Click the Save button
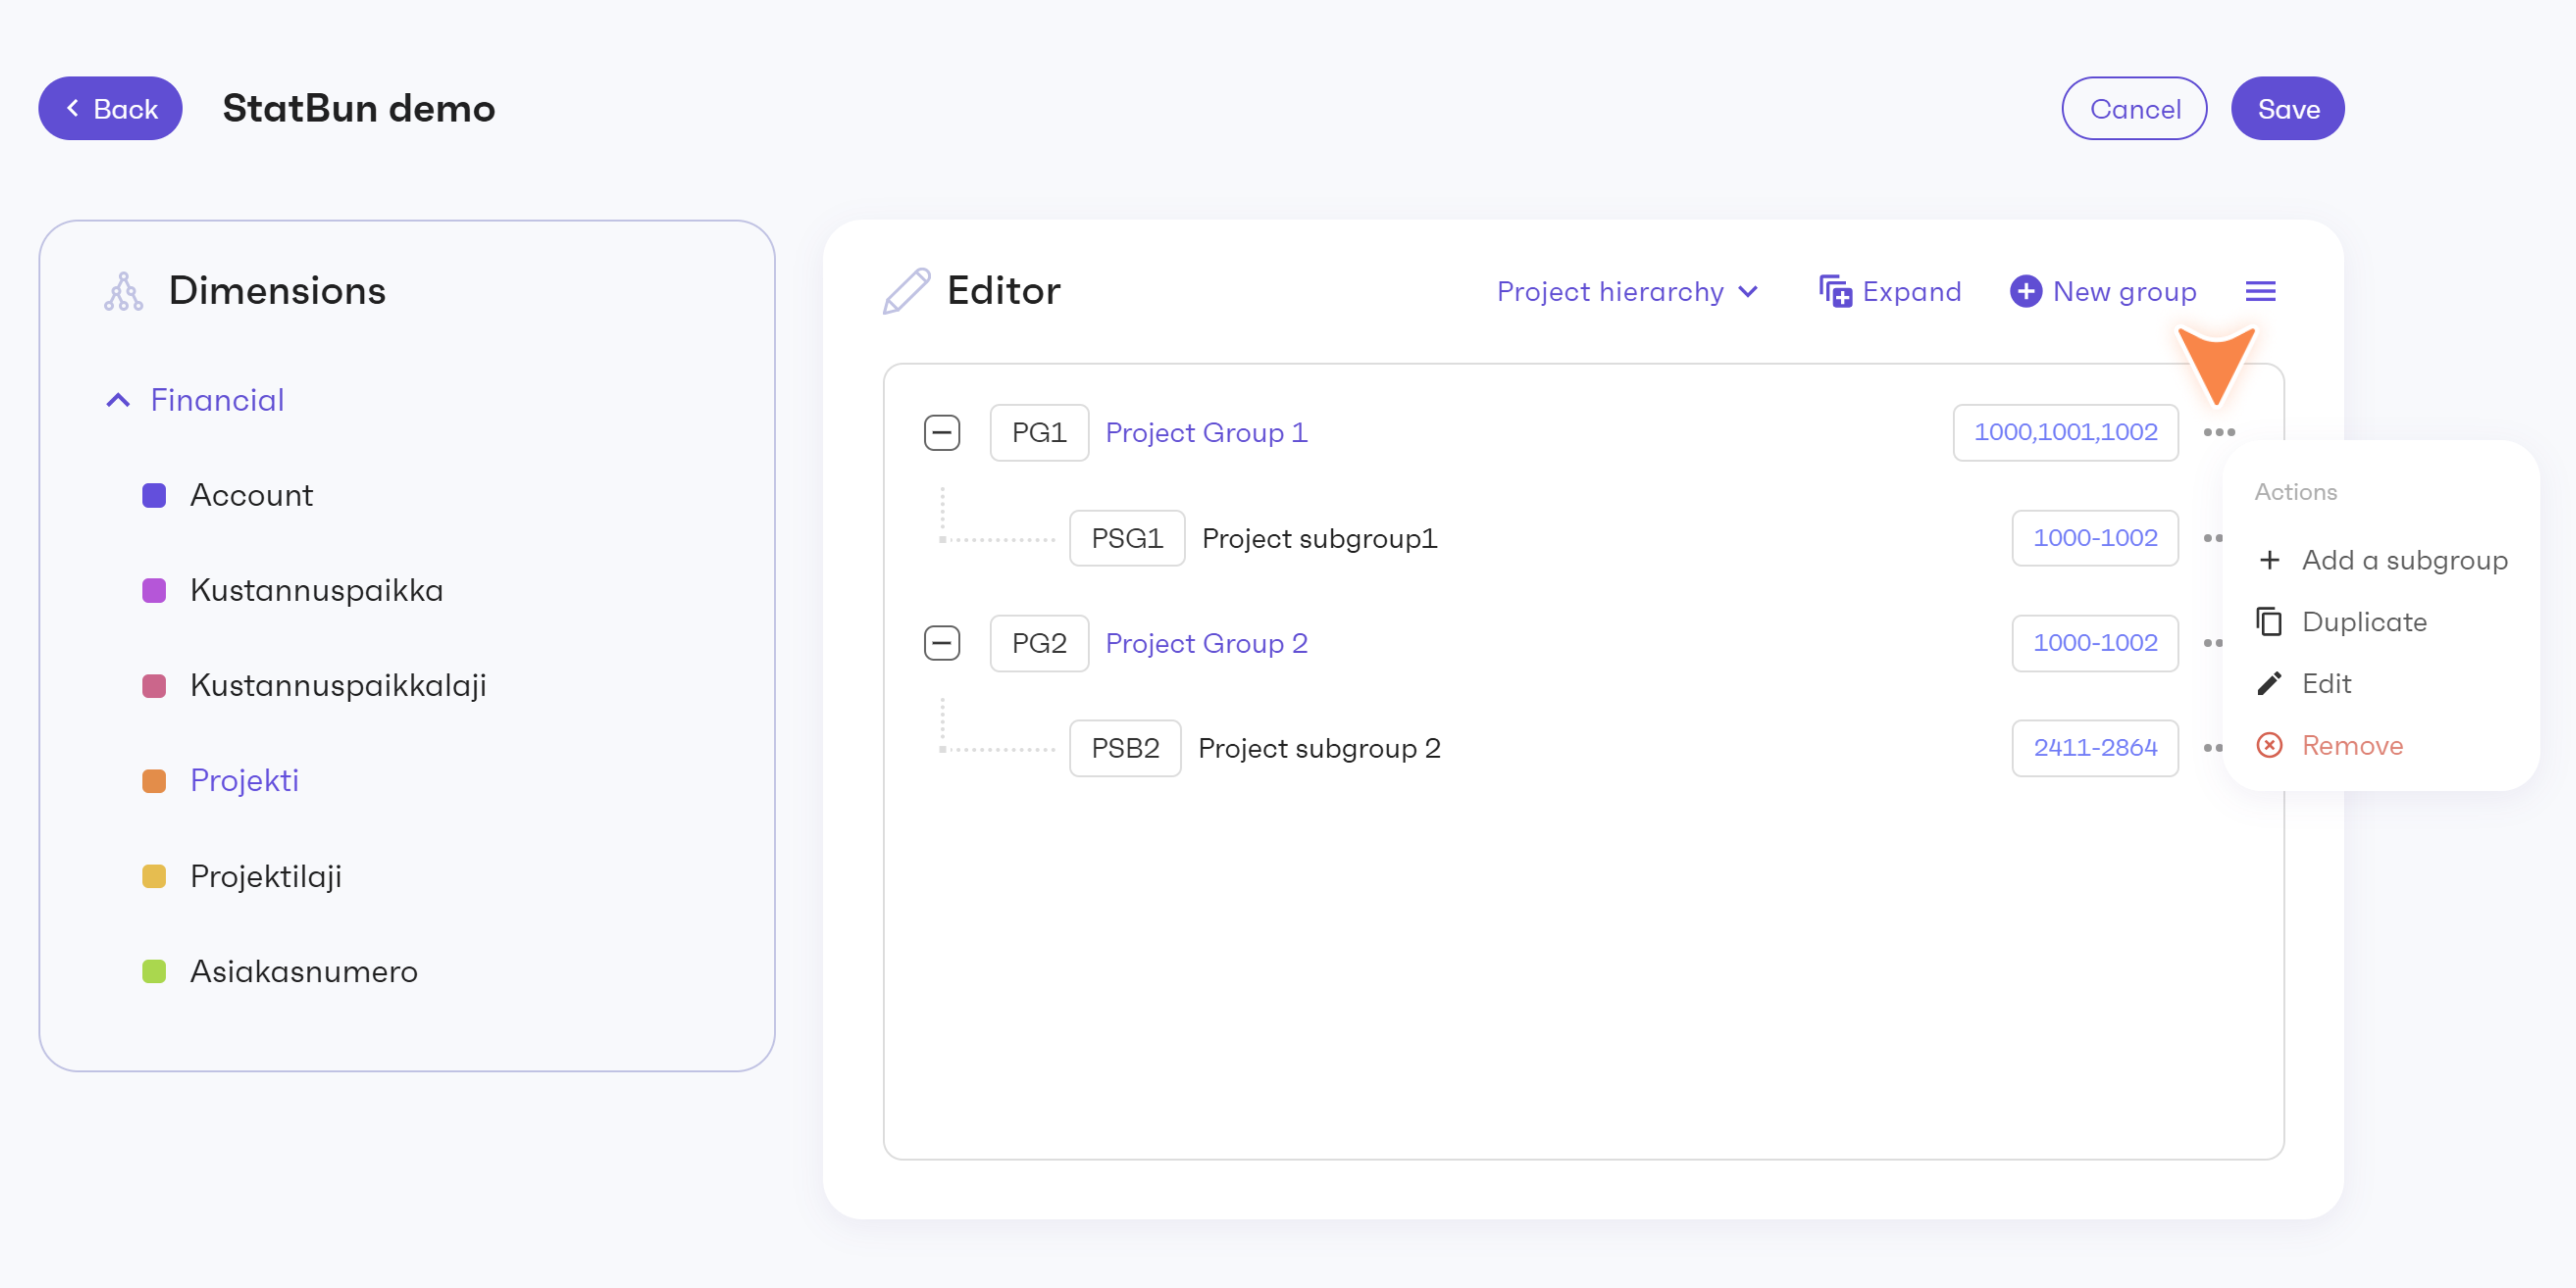The image size is (2576, 1288). (x=2288, y=108)
